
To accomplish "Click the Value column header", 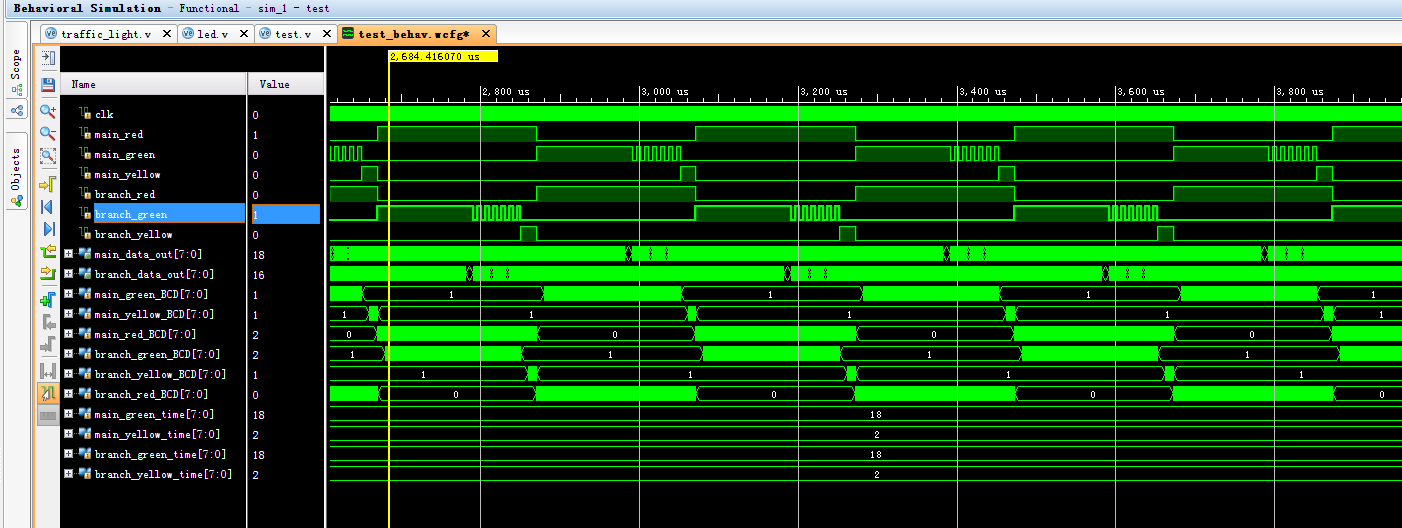I will (285, 84).
